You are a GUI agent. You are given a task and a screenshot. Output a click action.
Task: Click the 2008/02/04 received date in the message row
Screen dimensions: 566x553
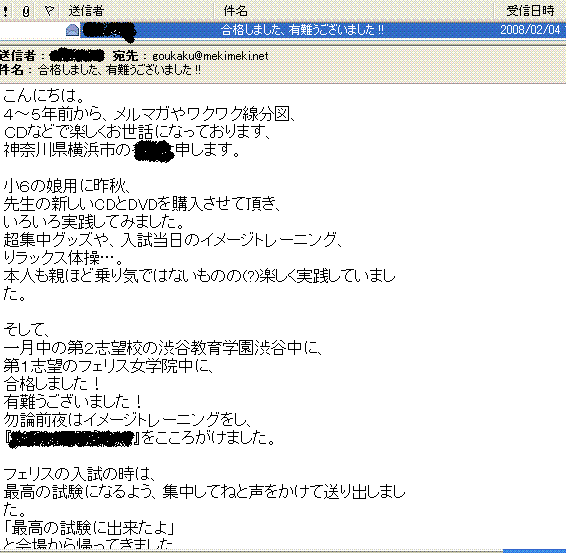point(530,30)
